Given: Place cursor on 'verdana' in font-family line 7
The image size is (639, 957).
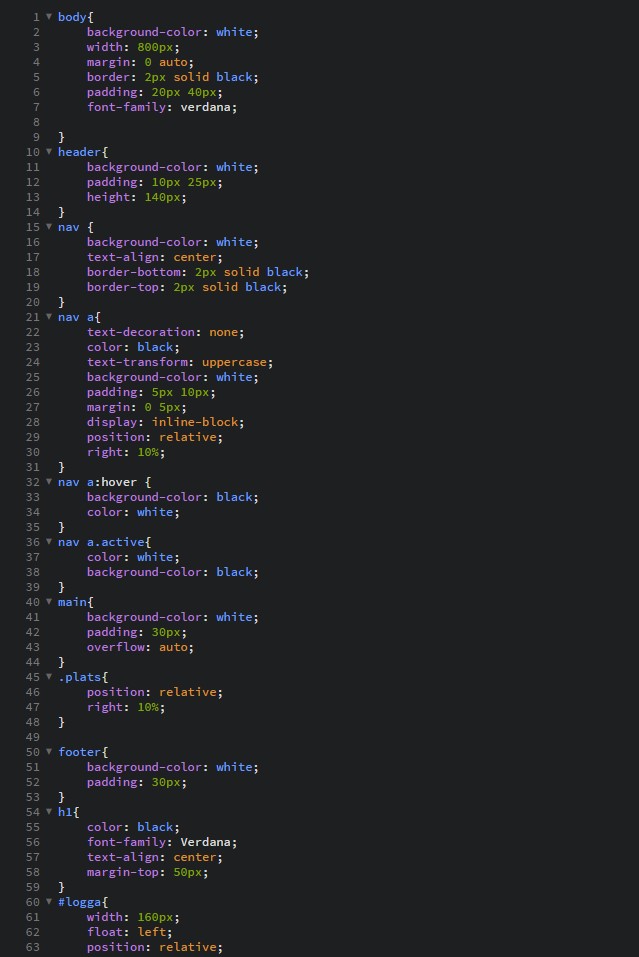Looking at the screenshot, I should coord(208,107).
